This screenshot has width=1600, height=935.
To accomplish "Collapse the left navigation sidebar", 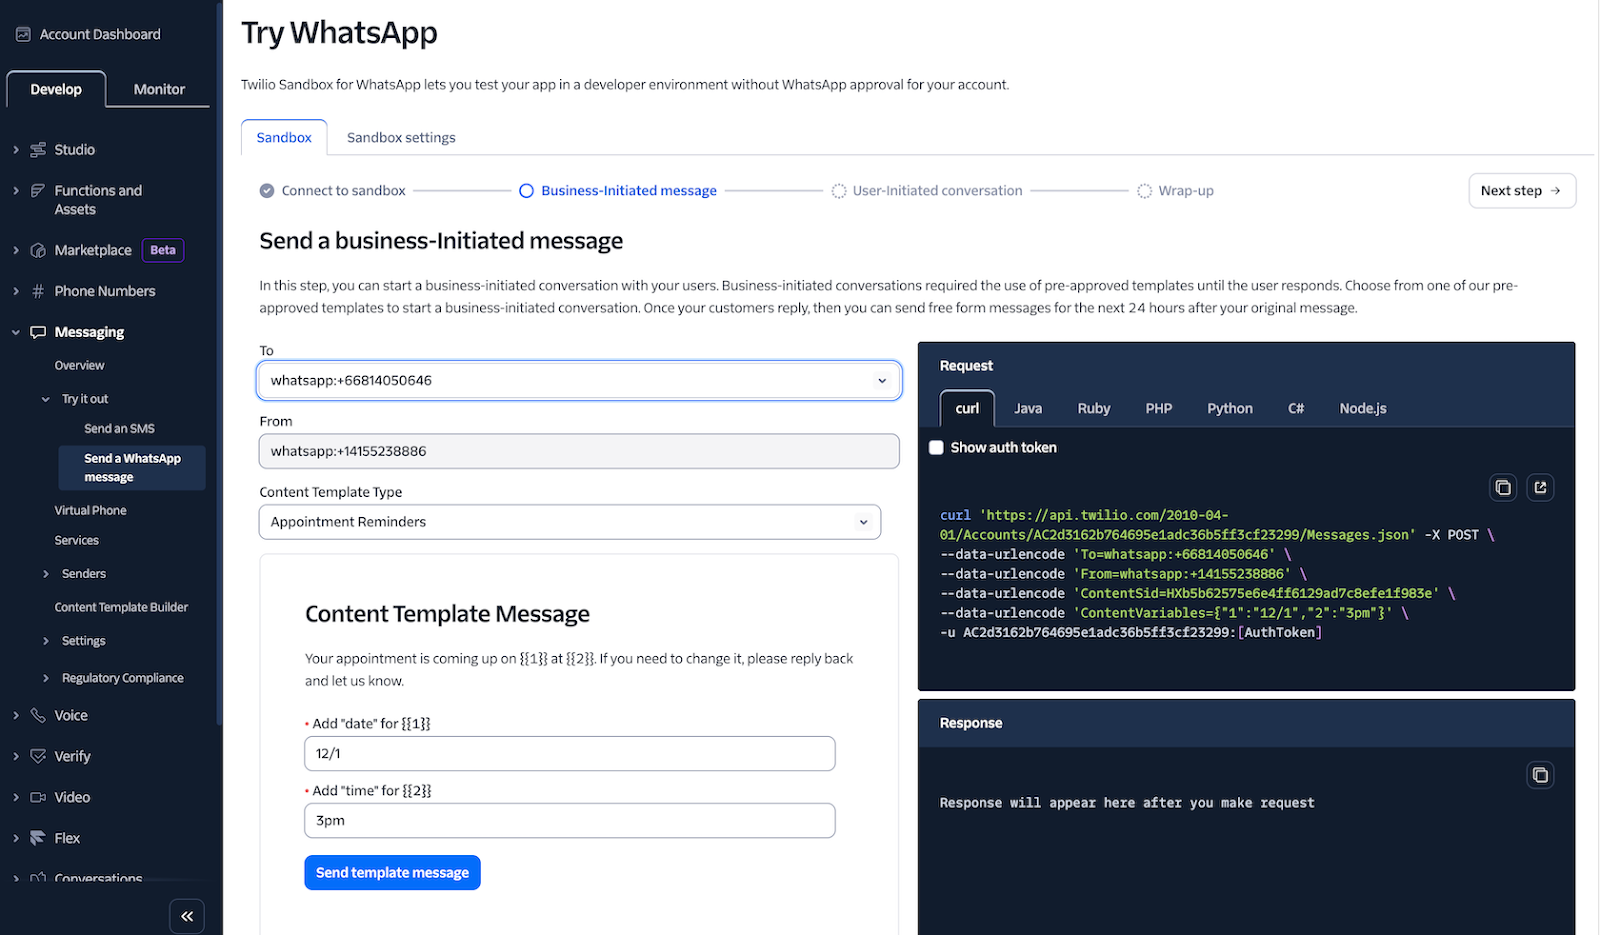I will [x=187, y=915].
